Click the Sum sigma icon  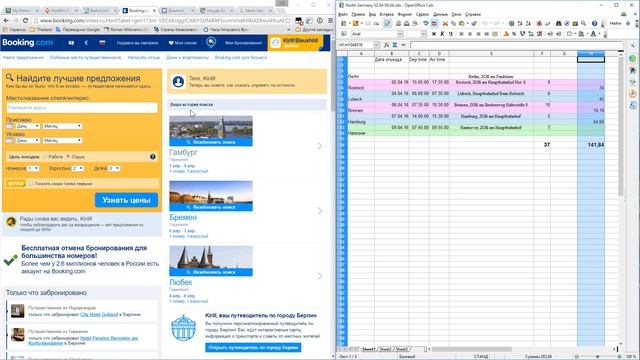click(x=395, y=45)
